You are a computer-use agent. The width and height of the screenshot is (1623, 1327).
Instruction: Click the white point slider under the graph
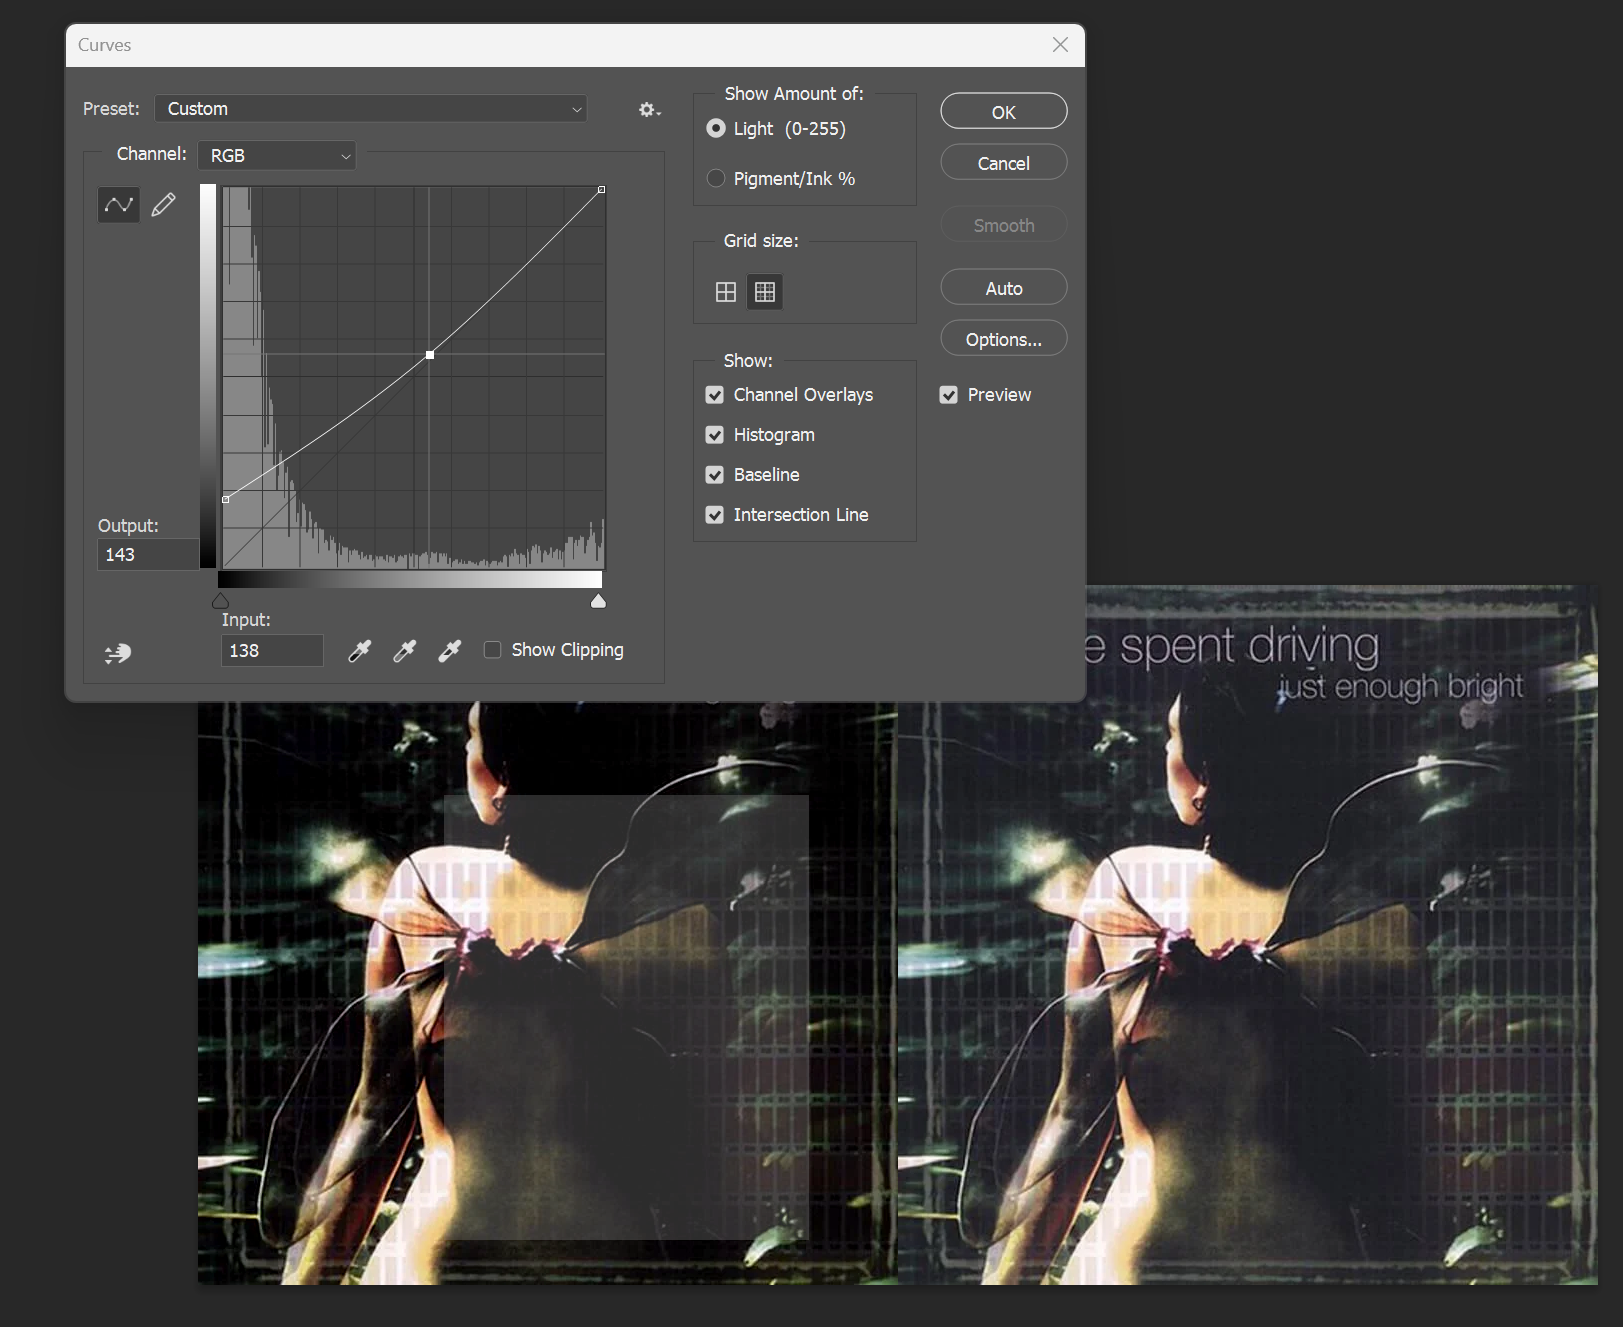598,601
